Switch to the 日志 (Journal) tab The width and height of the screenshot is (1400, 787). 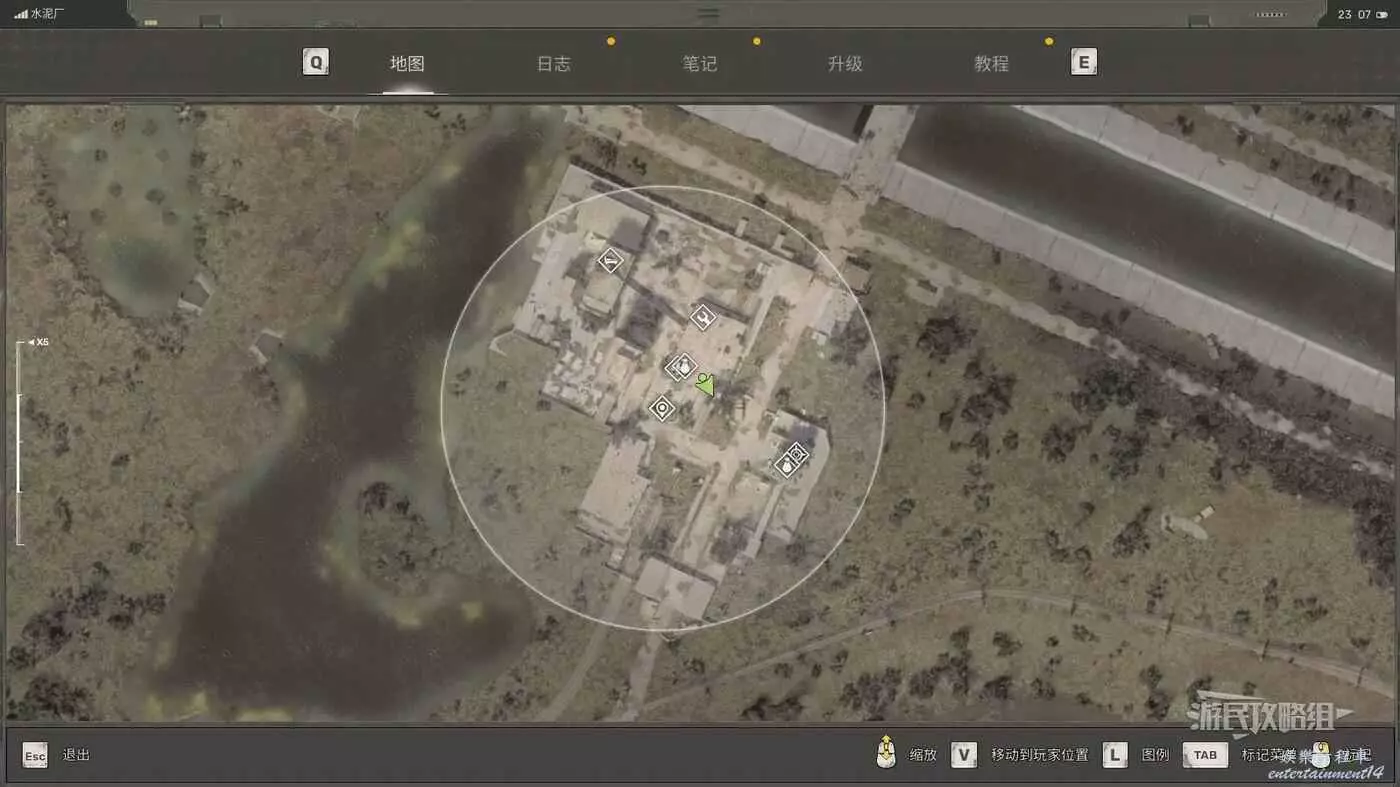(x=553, y=64)
